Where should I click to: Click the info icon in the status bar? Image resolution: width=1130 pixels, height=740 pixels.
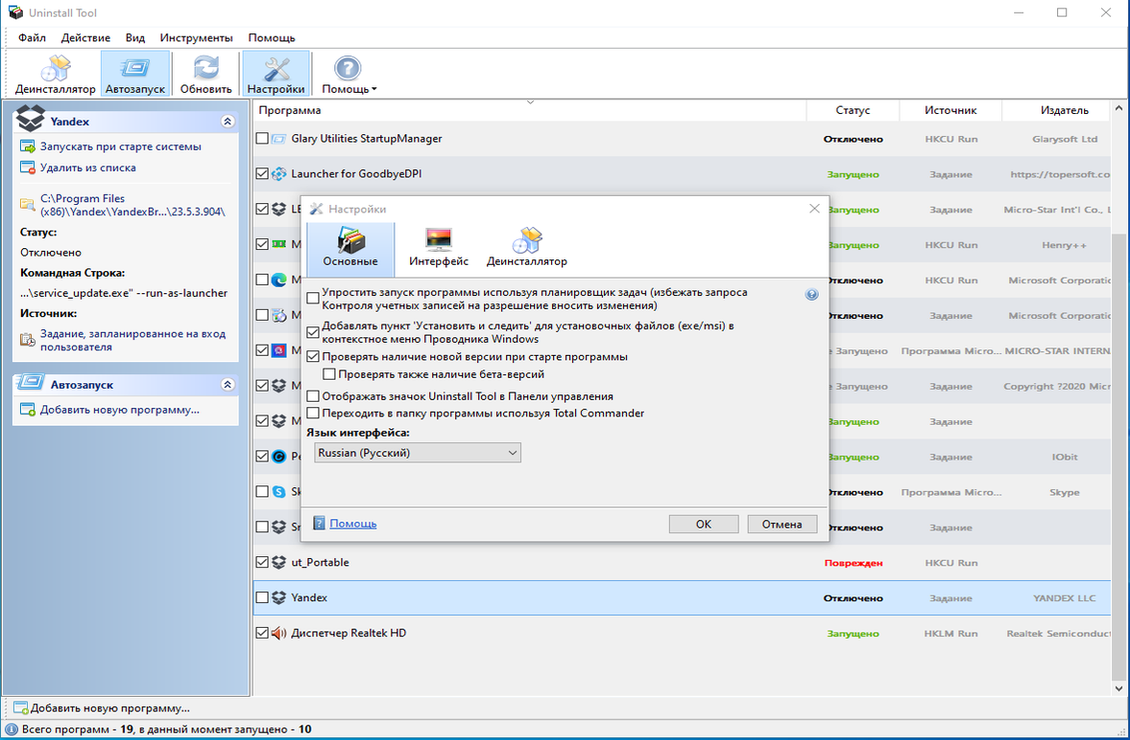tap(12, 729)
